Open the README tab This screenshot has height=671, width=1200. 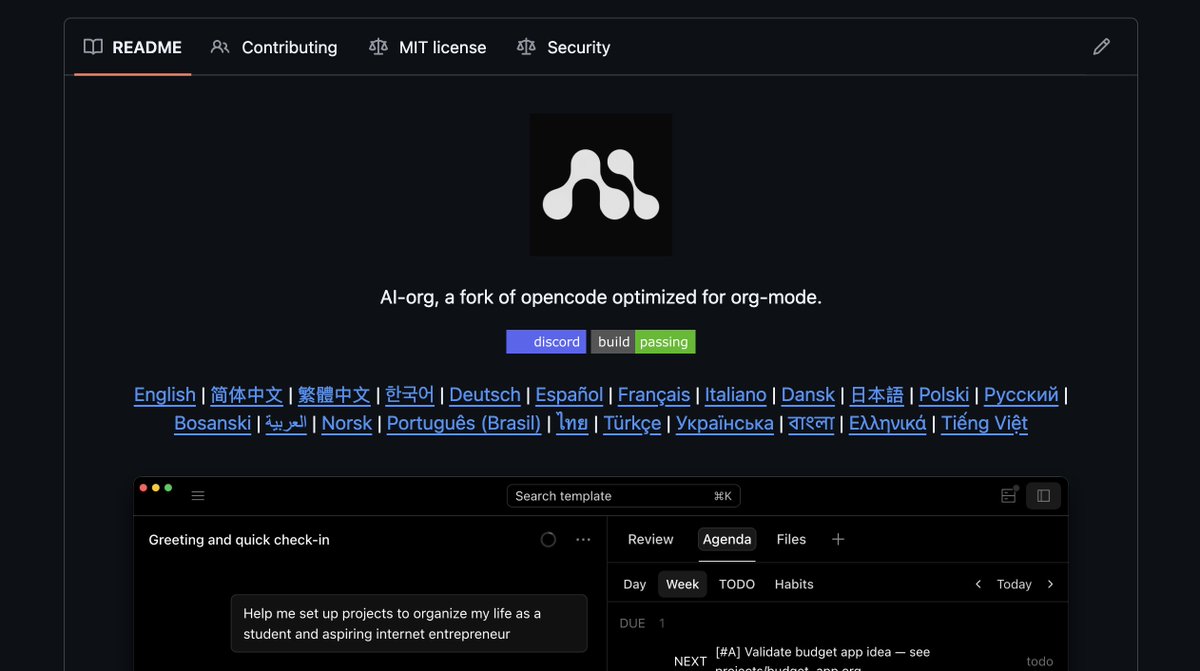click(133, 47)
